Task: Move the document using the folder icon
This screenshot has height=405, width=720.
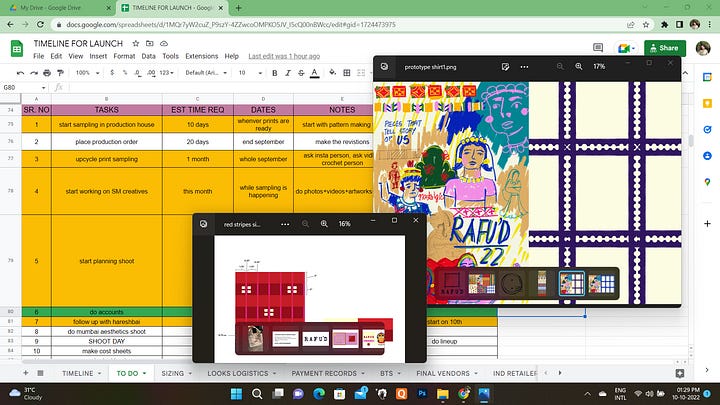Action: [x=150, y=43]
